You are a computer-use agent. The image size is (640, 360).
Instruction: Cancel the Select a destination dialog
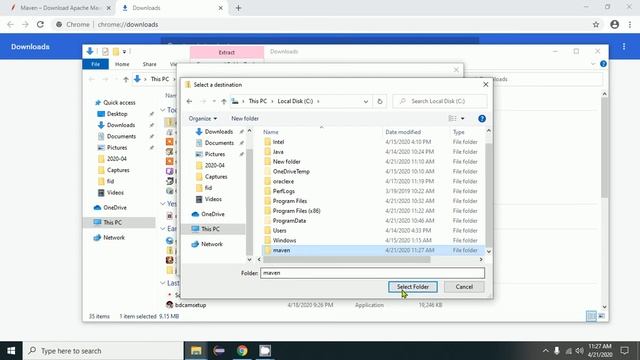(x=464, y=287)
